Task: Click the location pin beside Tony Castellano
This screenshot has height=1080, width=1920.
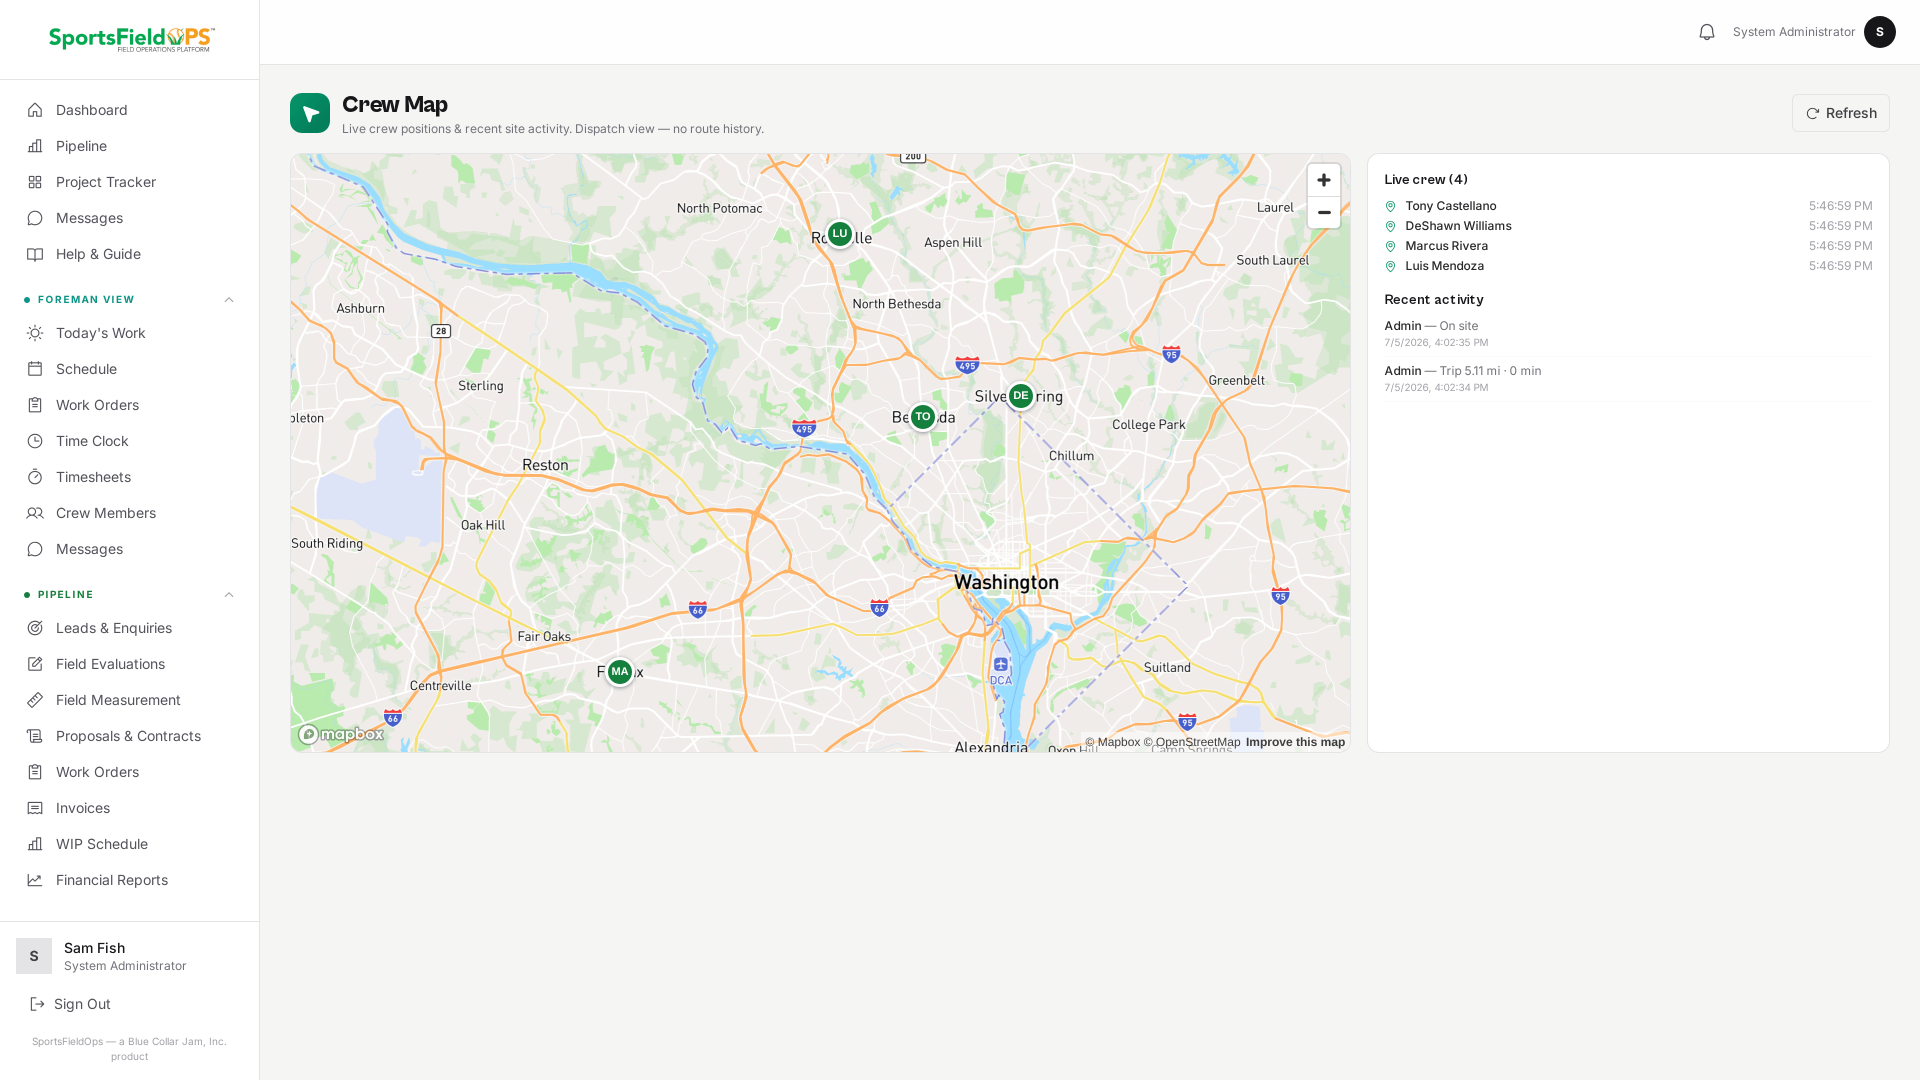Action: 1390,206
